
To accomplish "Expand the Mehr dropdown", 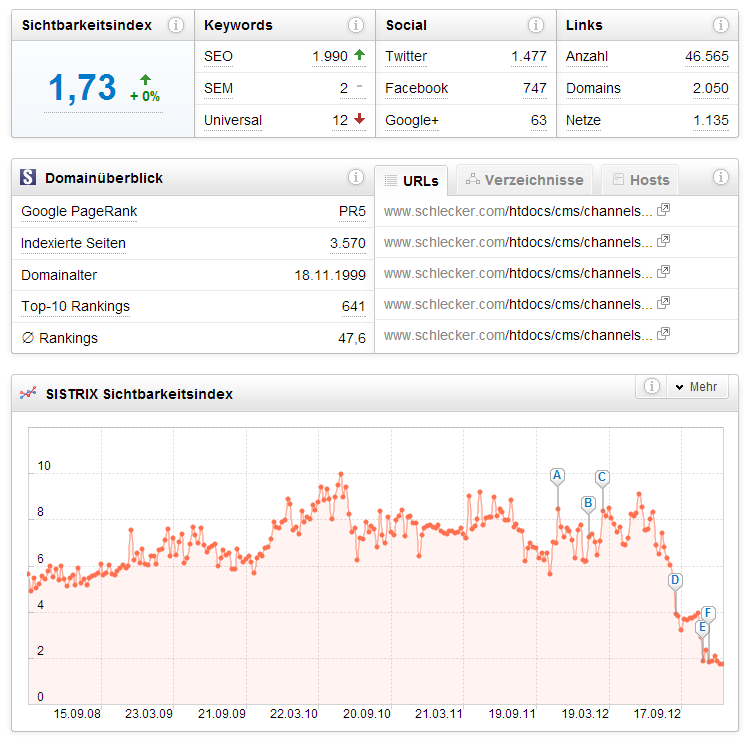I will [696, 387].
